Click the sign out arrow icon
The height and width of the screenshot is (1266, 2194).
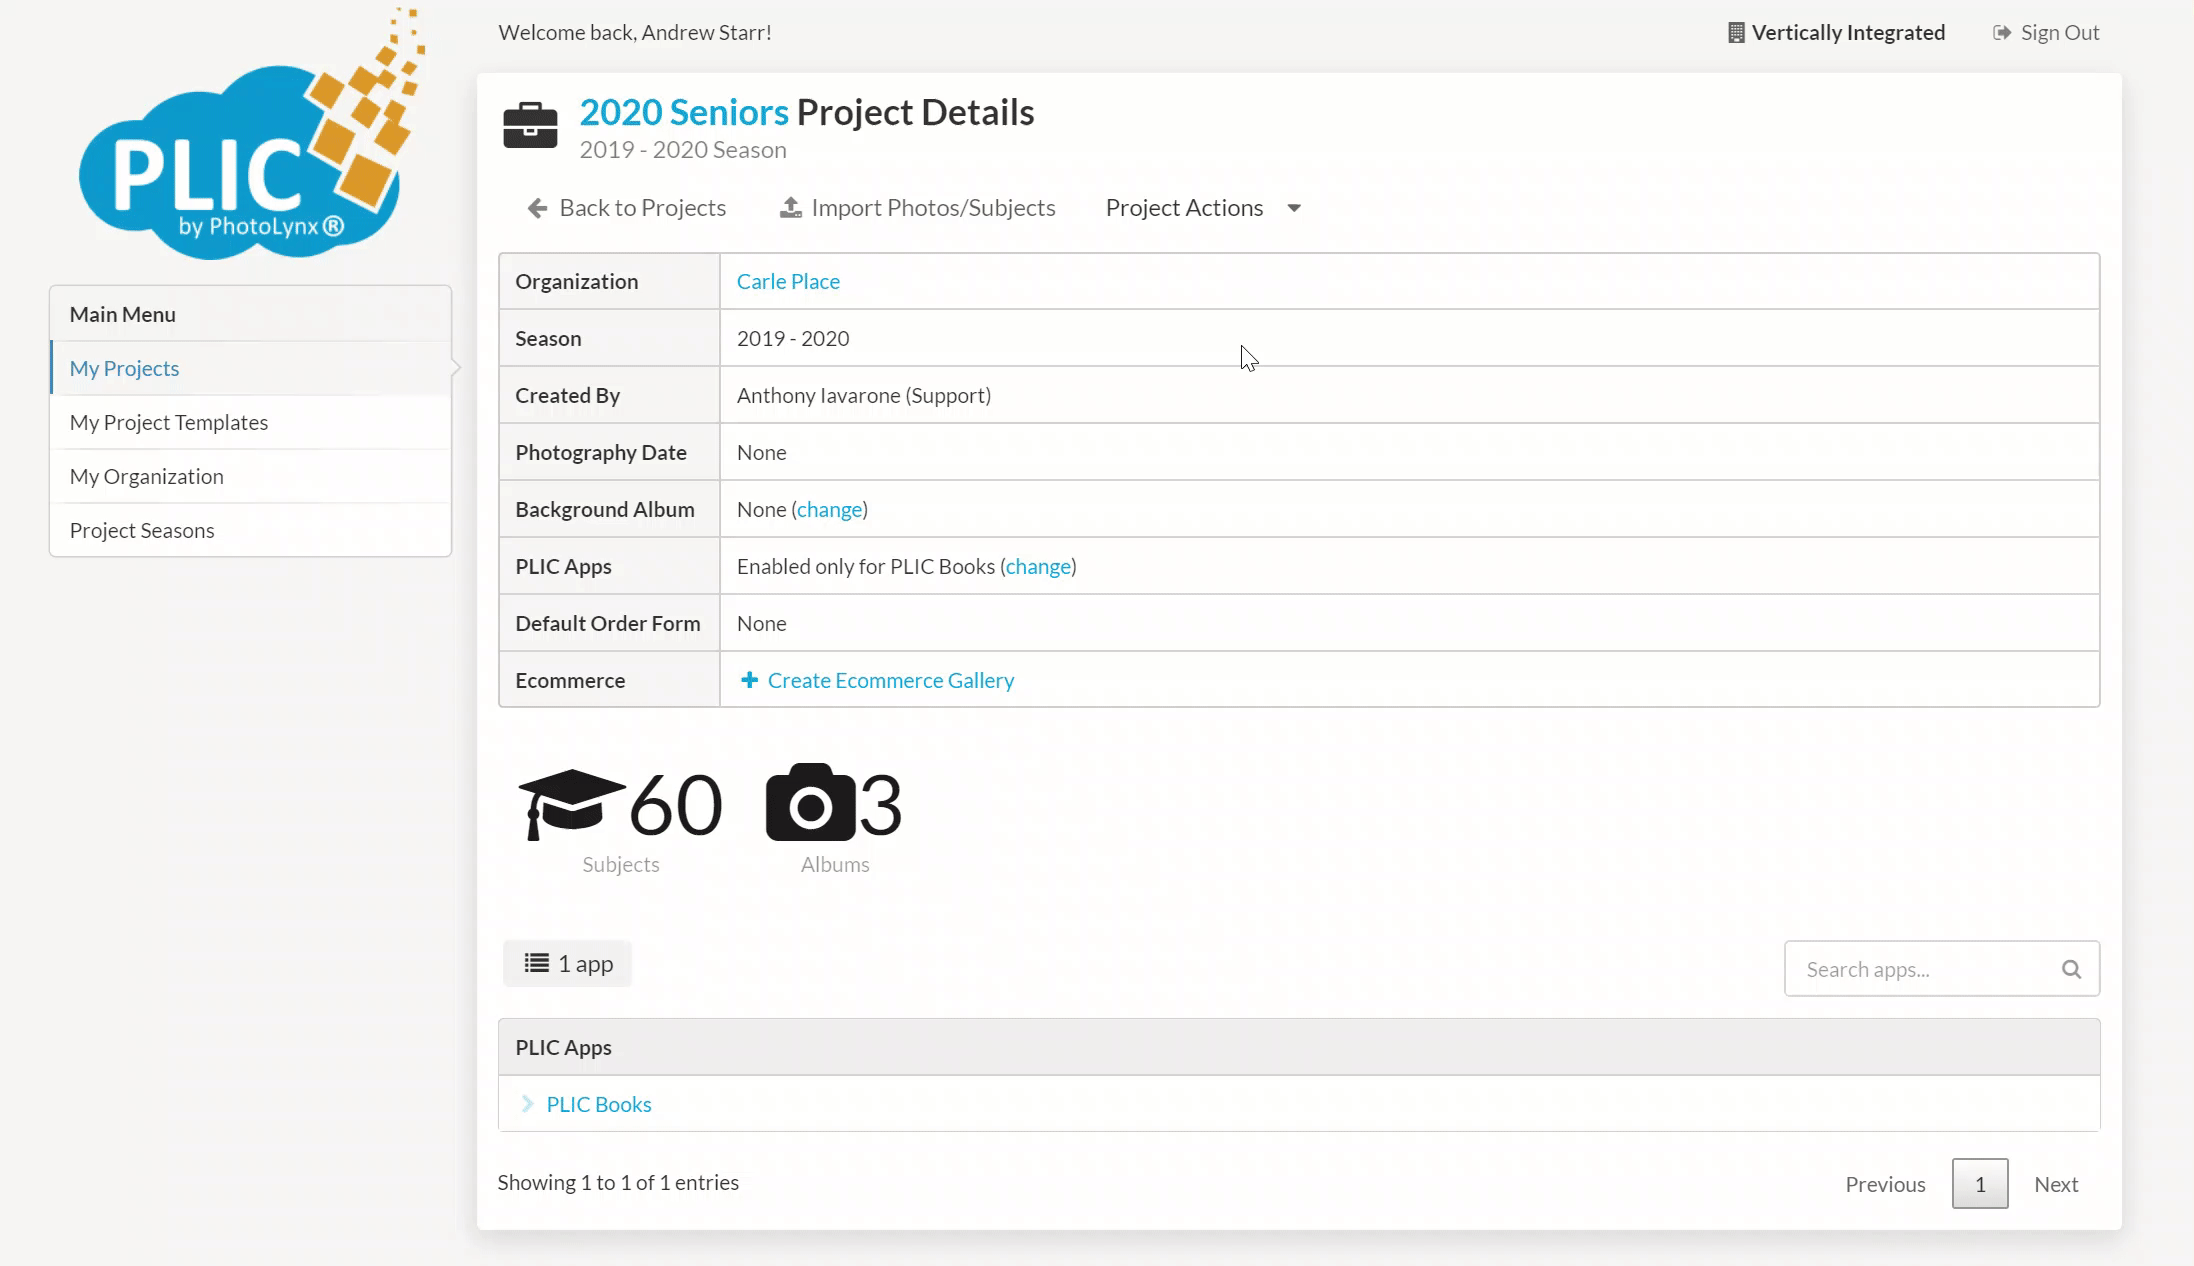coord(2002,33)
